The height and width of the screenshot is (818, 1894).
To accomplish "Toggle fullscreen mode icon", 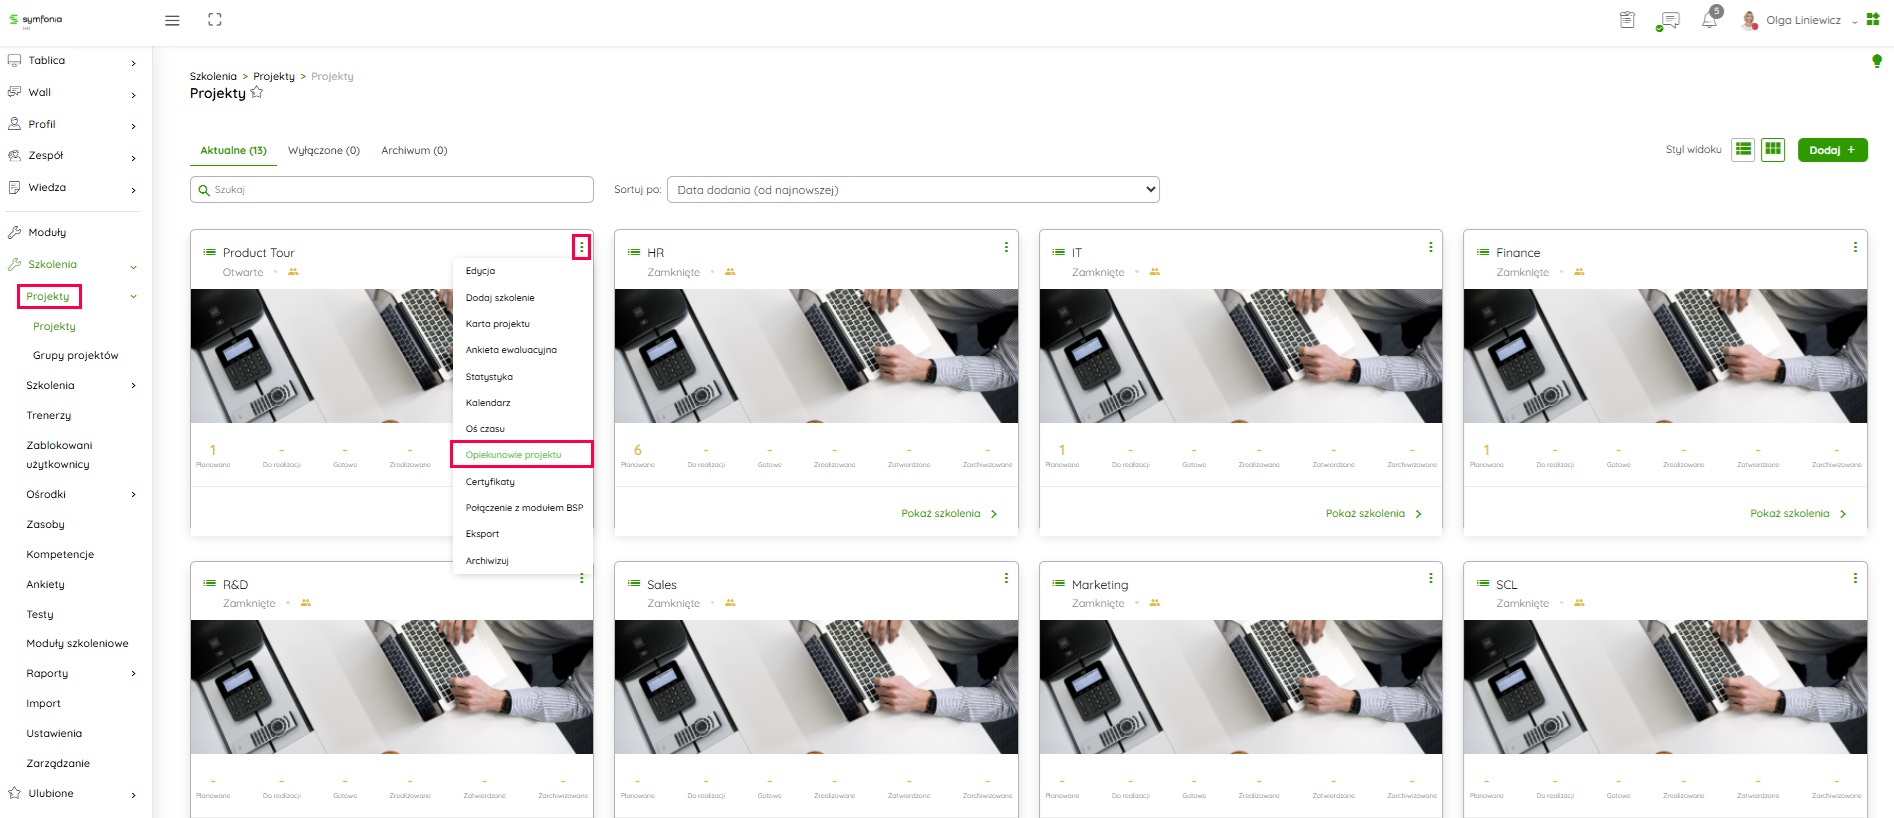I will point(215,20).
